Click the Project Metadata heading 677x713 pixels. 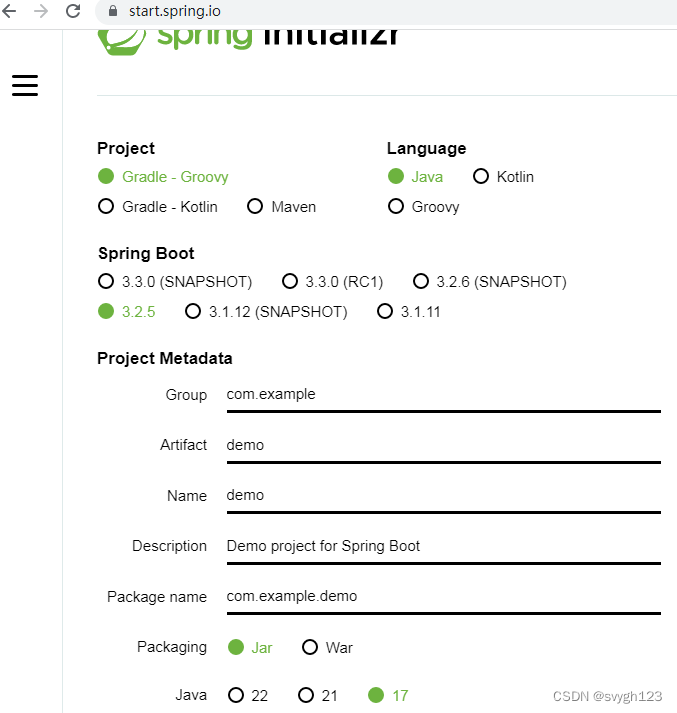165,358
